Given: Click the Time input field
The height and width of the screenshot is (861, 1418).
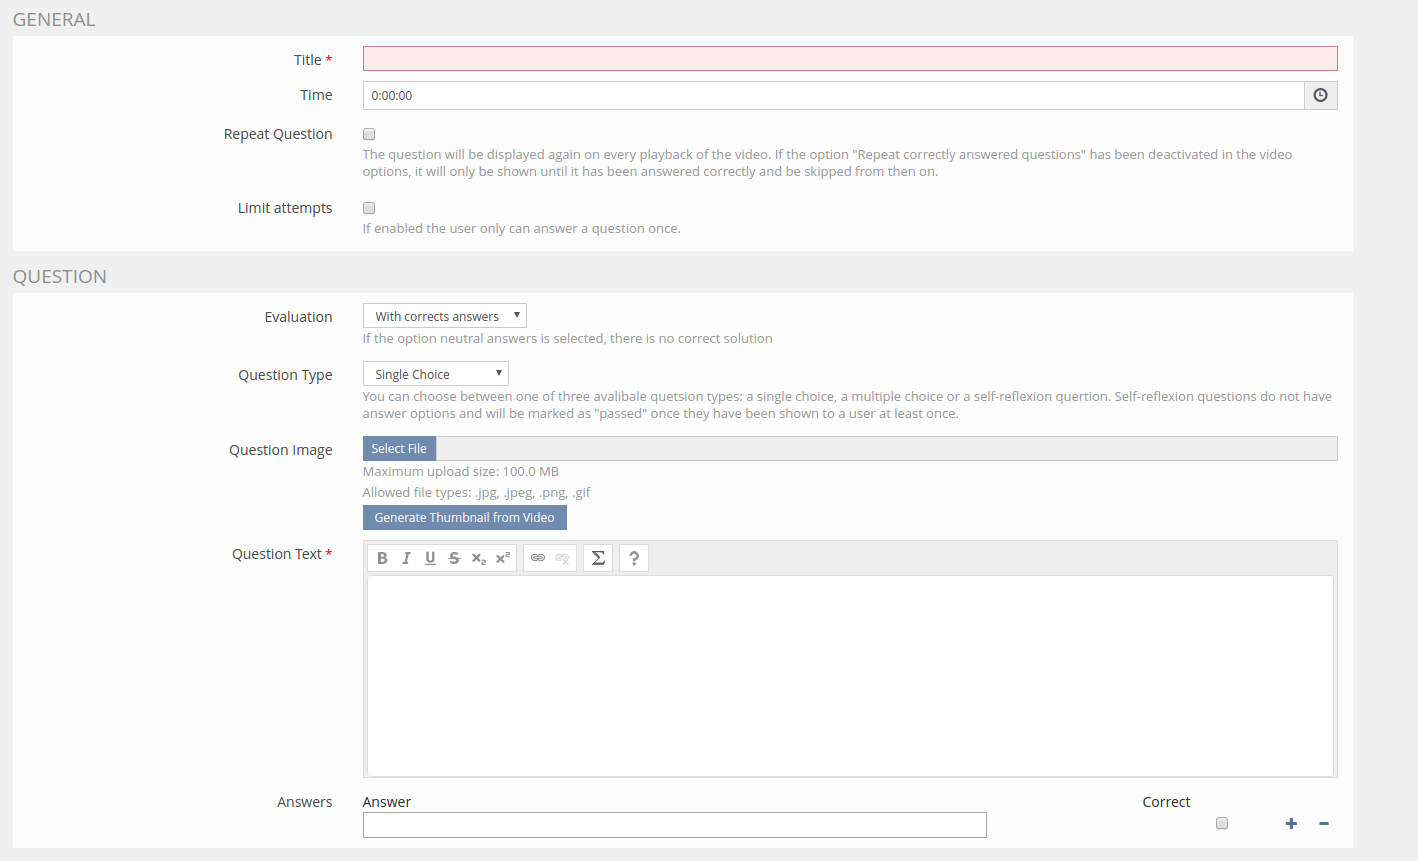Looking at the screenshot, I should (x=834, y=95).
